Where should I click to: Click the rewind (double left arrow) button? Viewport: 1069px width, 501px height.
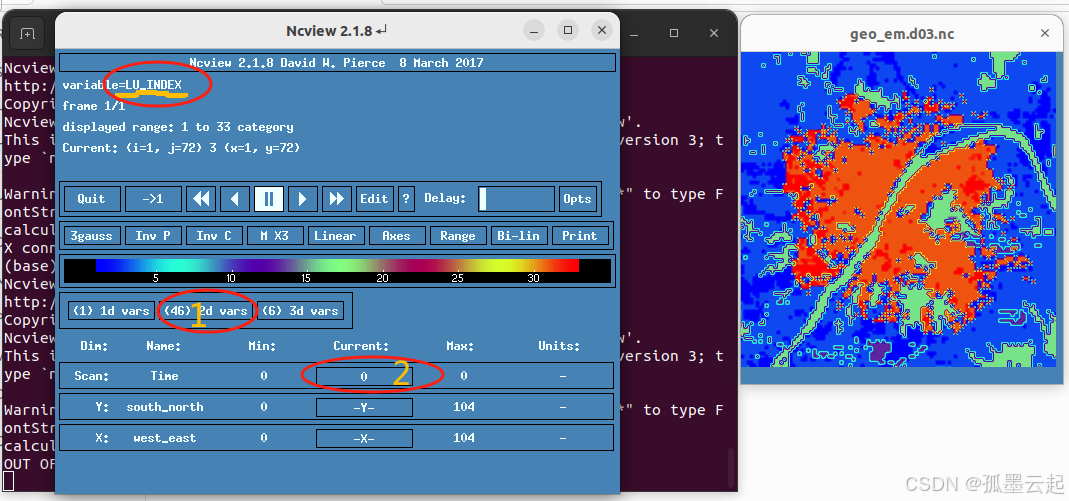click(x=201, y=199)
